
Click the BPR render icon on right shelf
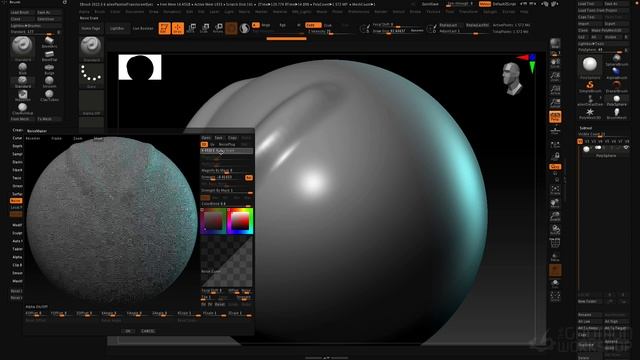pos(555,44)
